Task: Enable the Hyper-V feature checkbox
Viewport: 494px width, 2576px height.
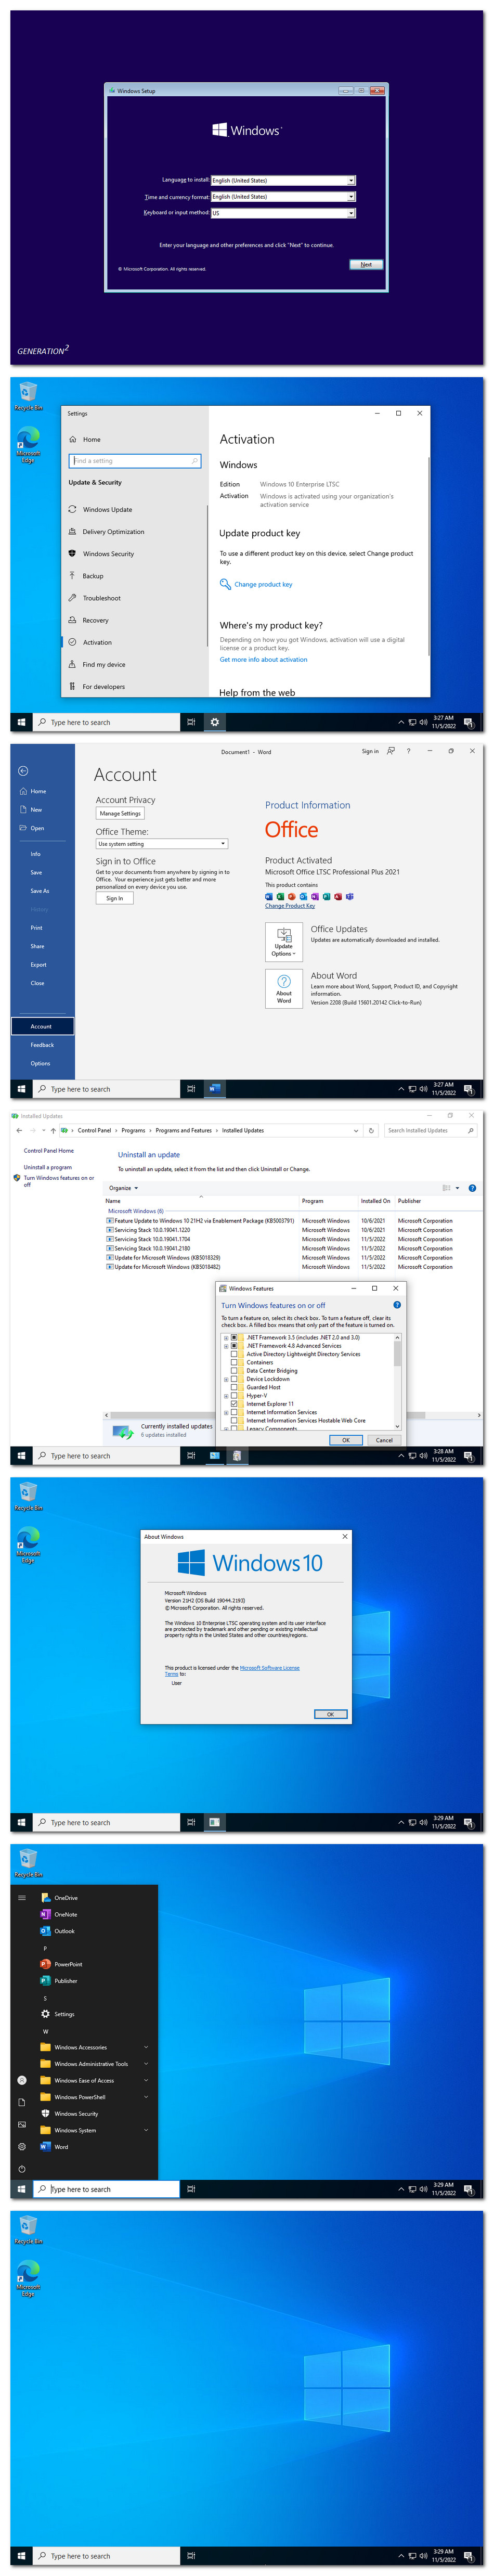Action: click(x=234, y=1396)
